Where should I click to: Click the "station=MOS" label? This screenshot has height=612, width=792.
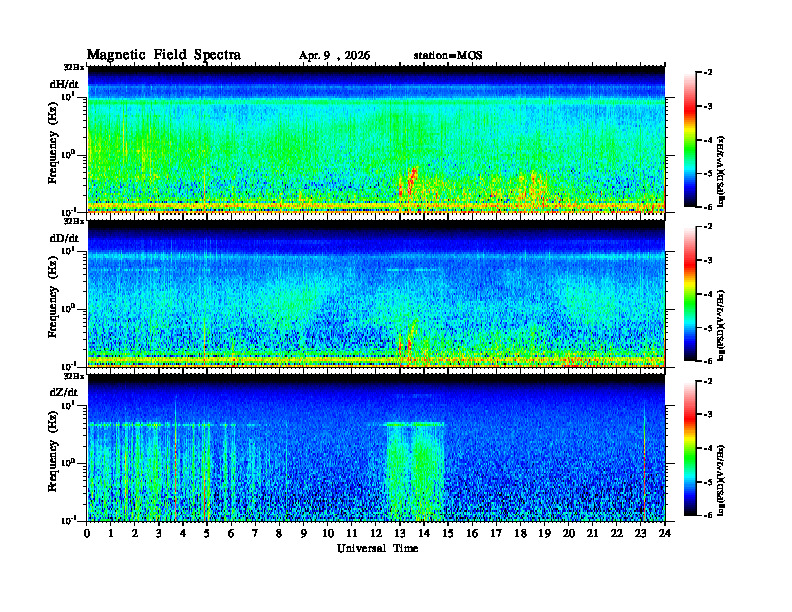448,56
